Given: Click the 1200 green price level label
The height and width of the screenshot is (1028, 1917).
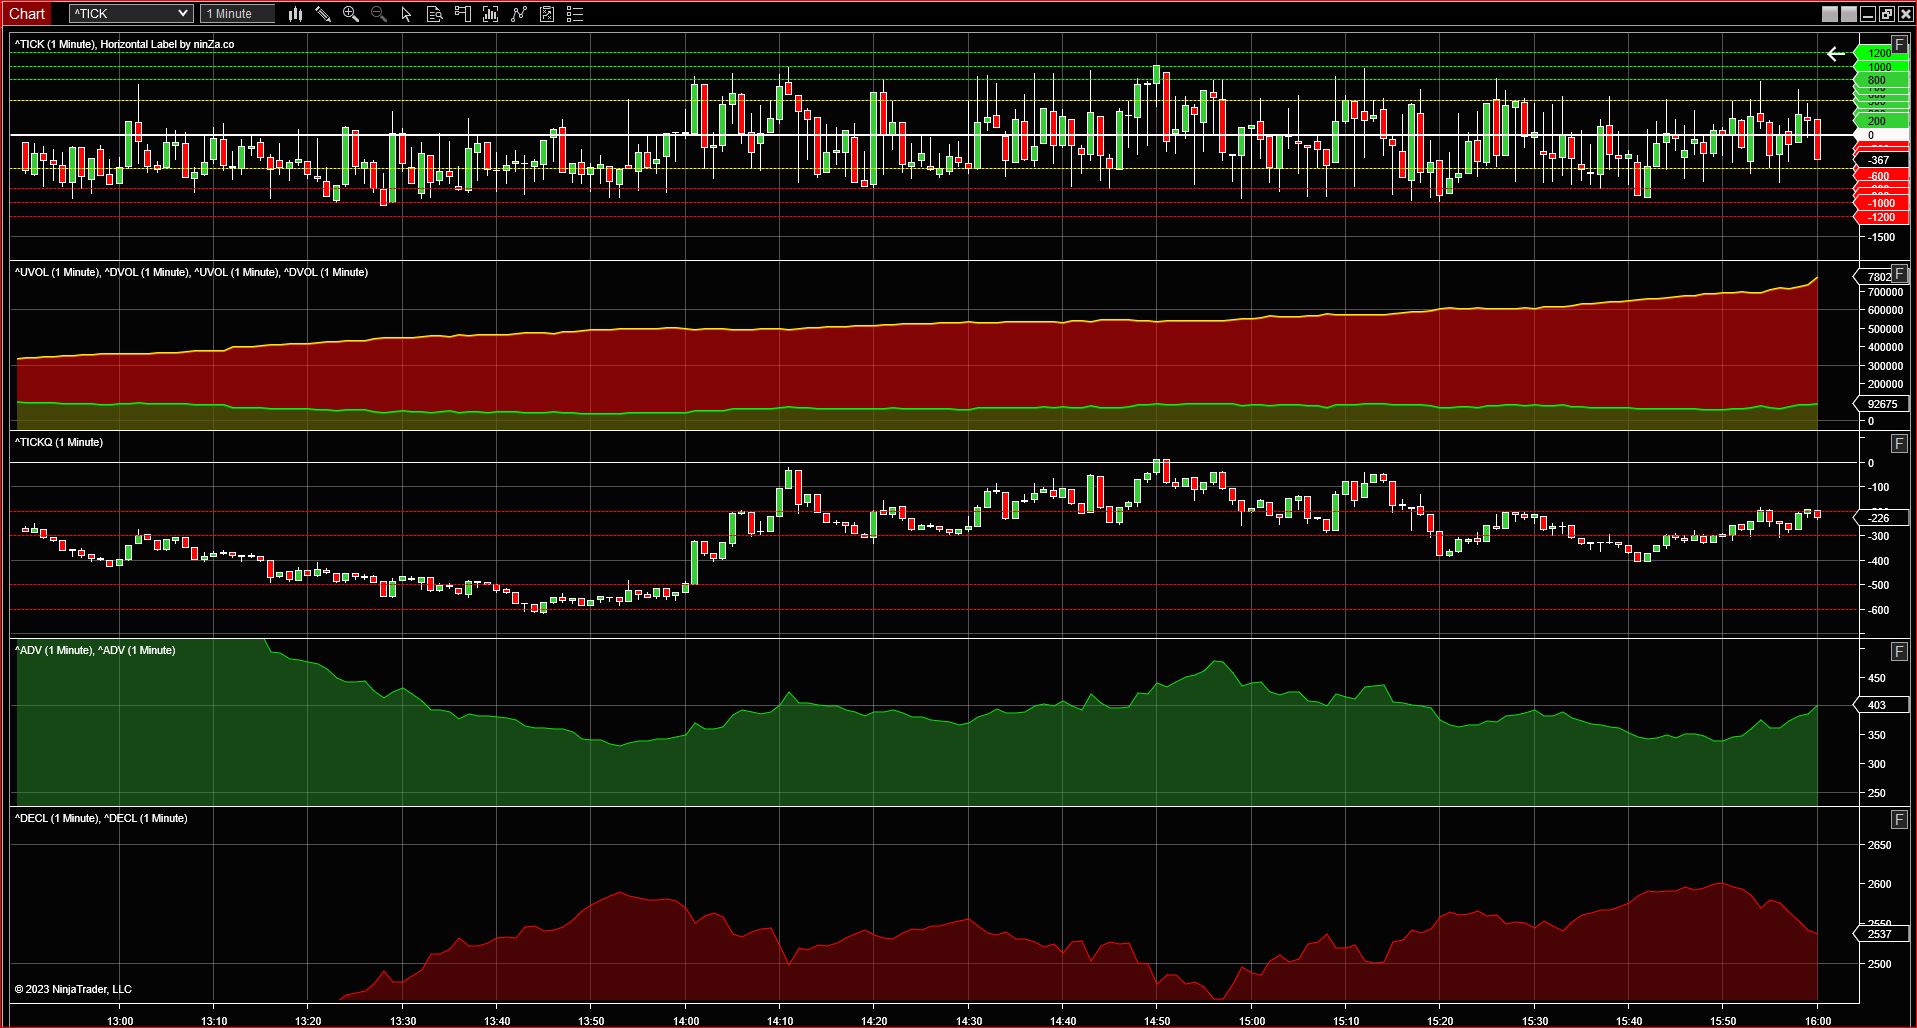Looking at the screenshot, I should pyautogui.click(x=1880, y=53).
